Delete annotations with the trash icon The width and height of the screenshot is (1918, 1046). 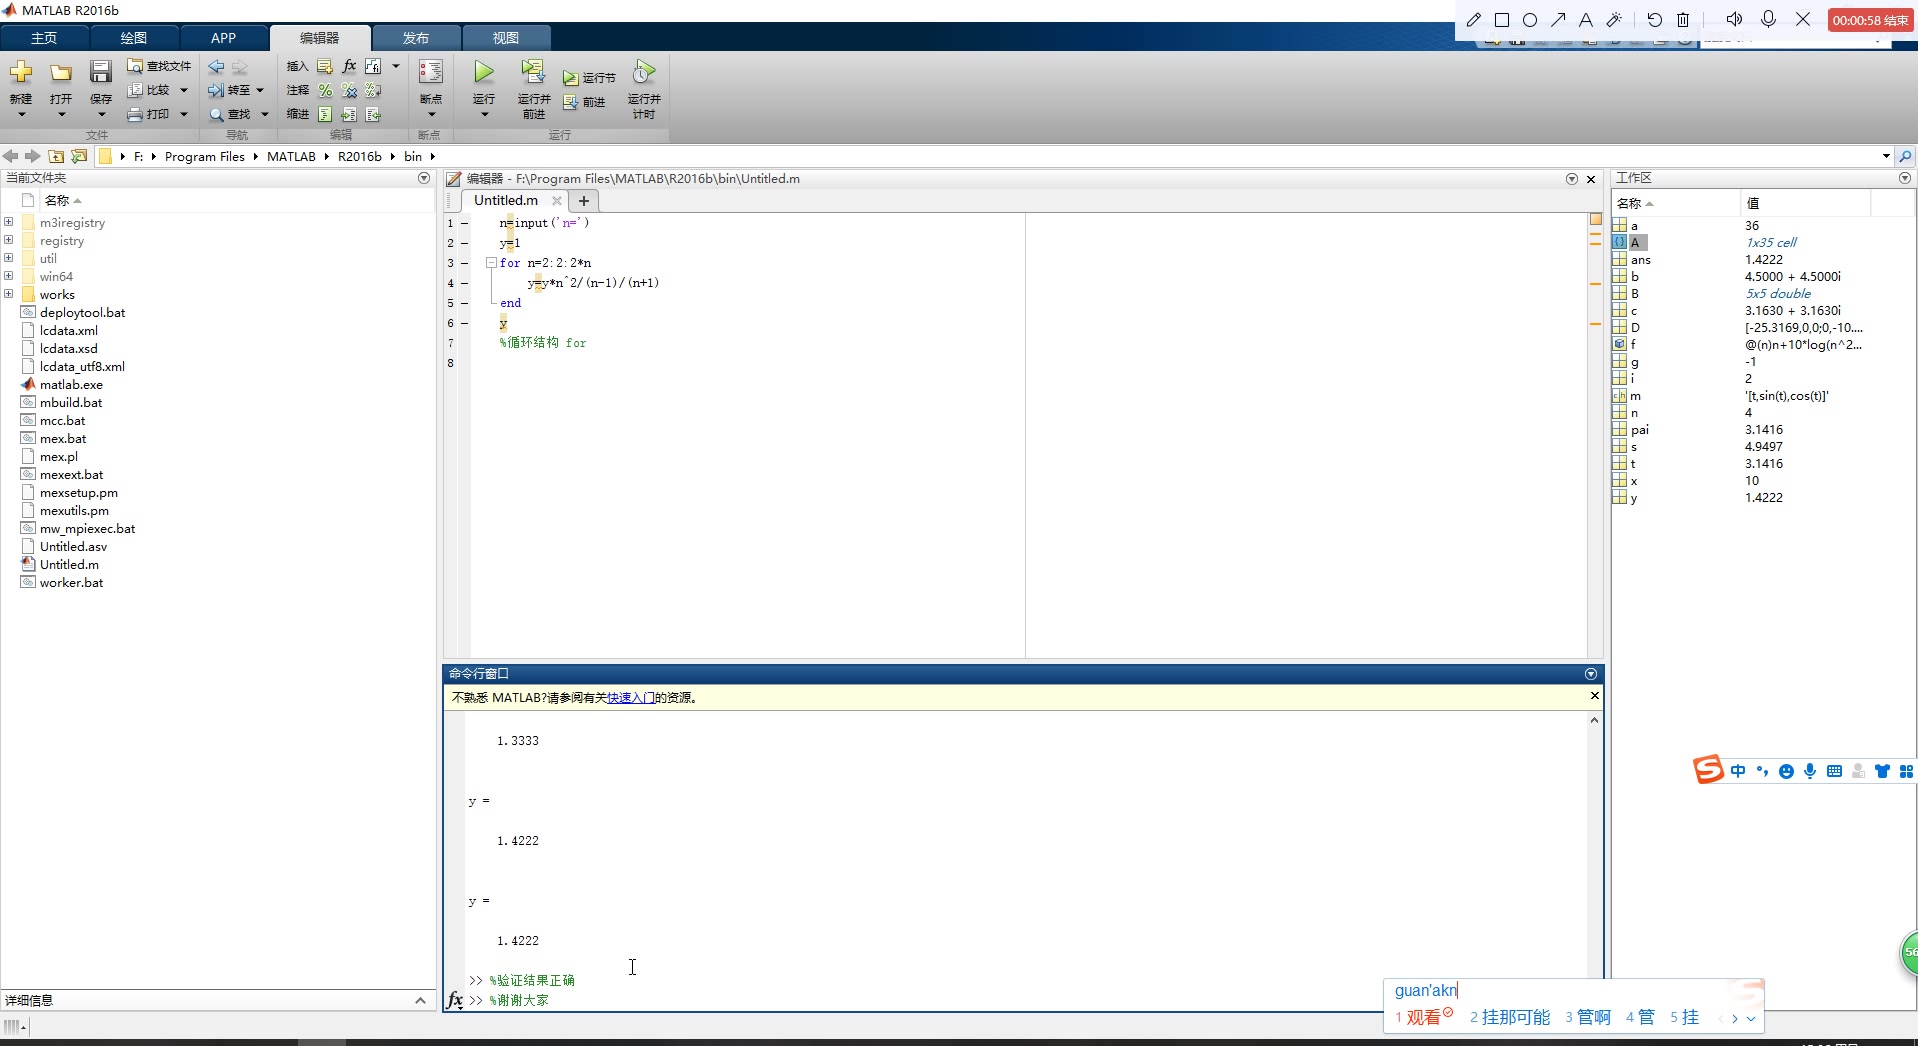coord(1683,19)
